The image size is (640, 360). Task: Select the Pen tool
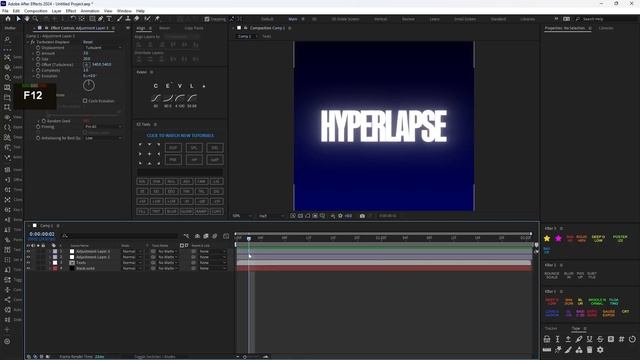click(x=100, y=19)
